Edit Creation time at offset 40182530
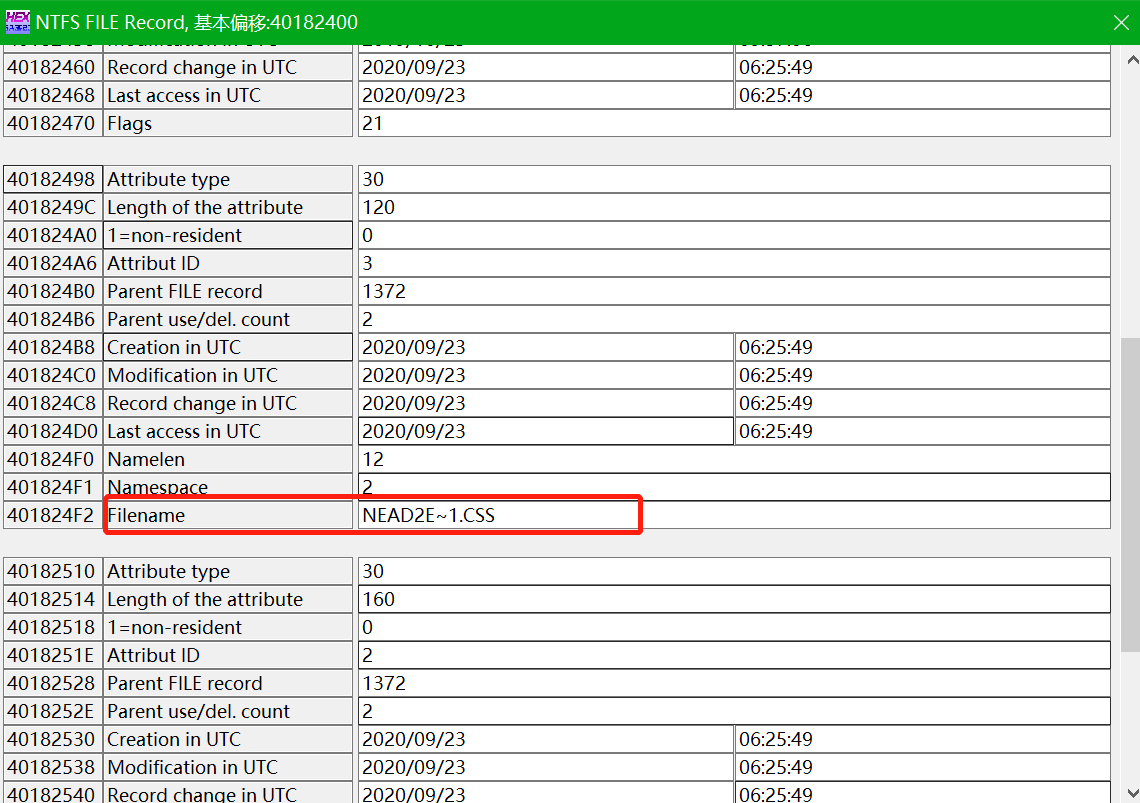This screenshot has height=803, width=1140. coord(923,740)
